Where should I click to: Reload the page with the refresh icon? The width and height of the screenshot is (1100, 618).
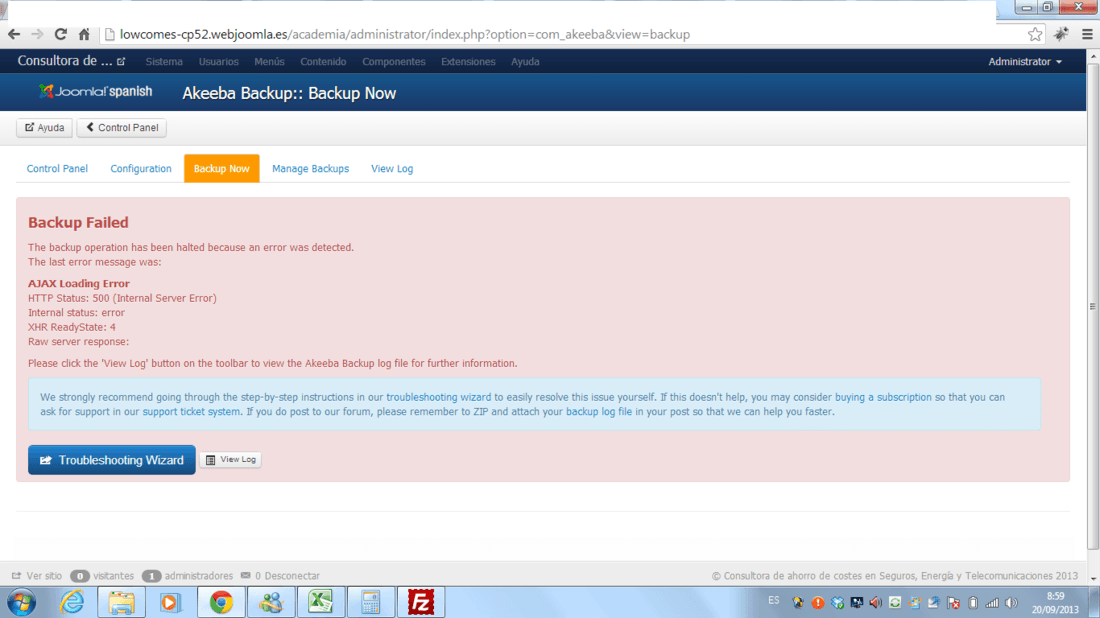(x=61, y=34)
